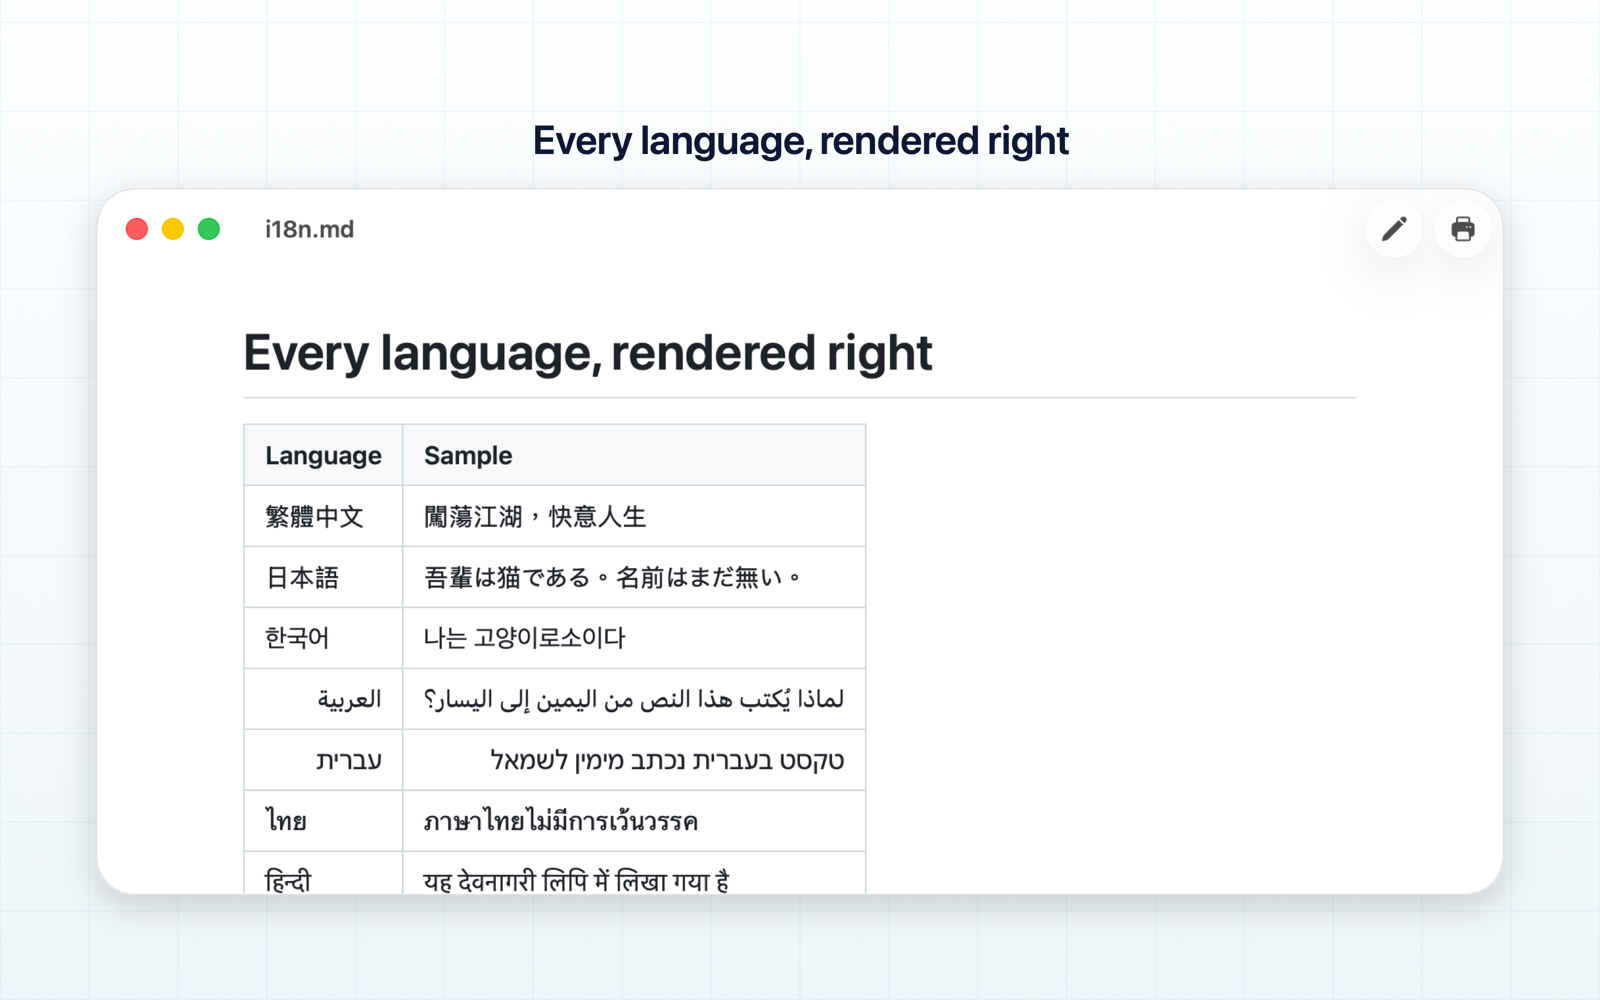Click the yellow minimize window dot

point(173,229)
